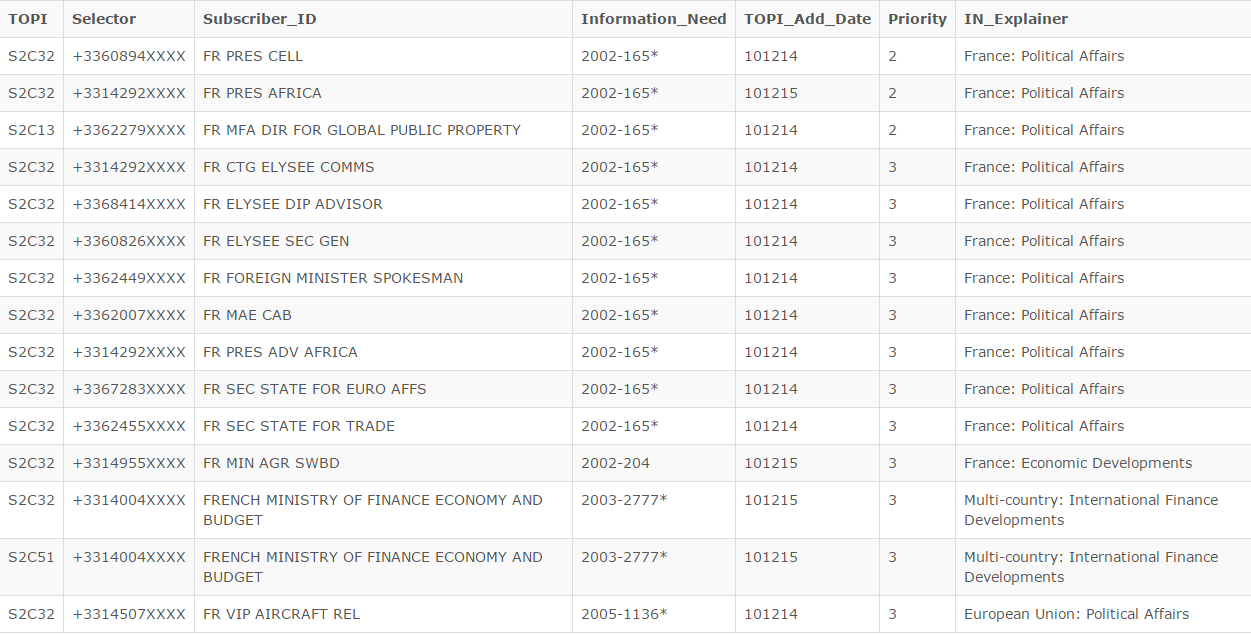Select the S2C13 TOPI cell
Screen dimensions: 1251x634
(x=32, y=130)
